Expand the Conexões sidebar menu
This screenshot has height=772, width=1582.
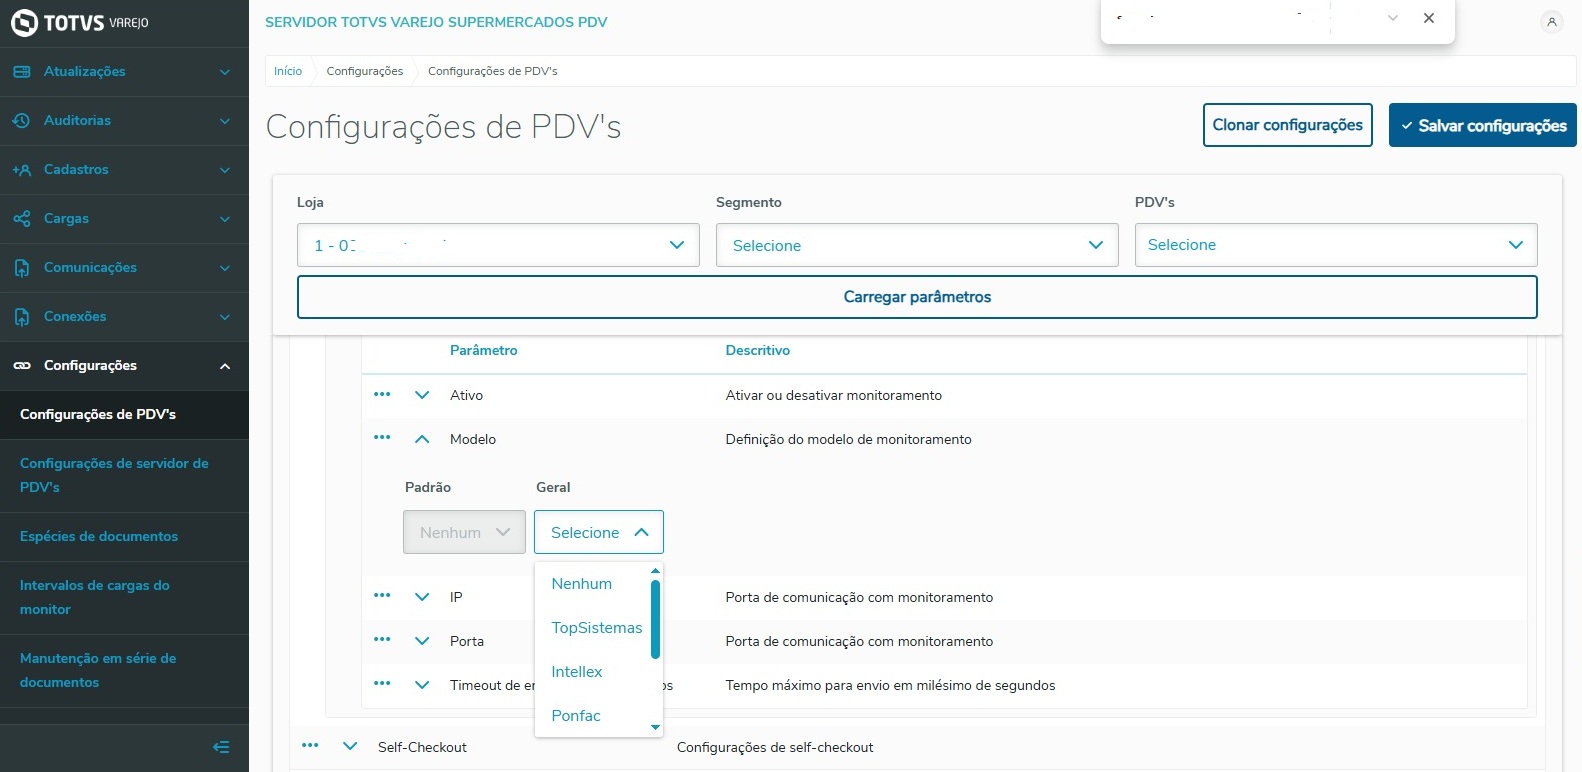124,317
